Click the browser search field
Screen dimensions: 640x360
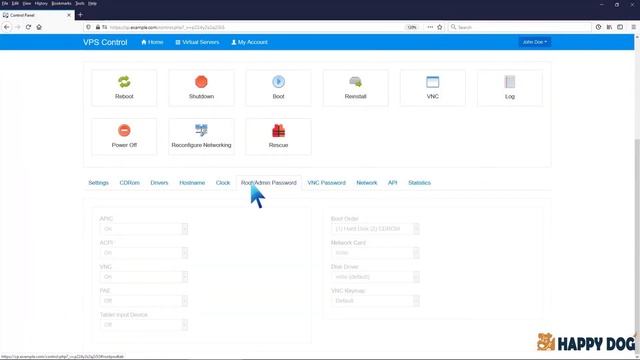tap(520, 27)
